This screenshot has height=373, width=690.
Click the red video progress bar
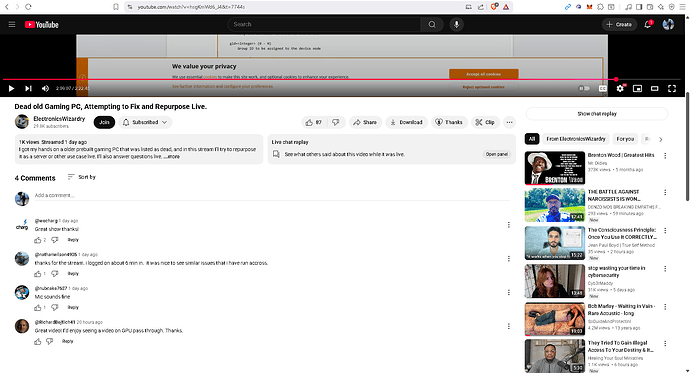(x=309, y=79)
